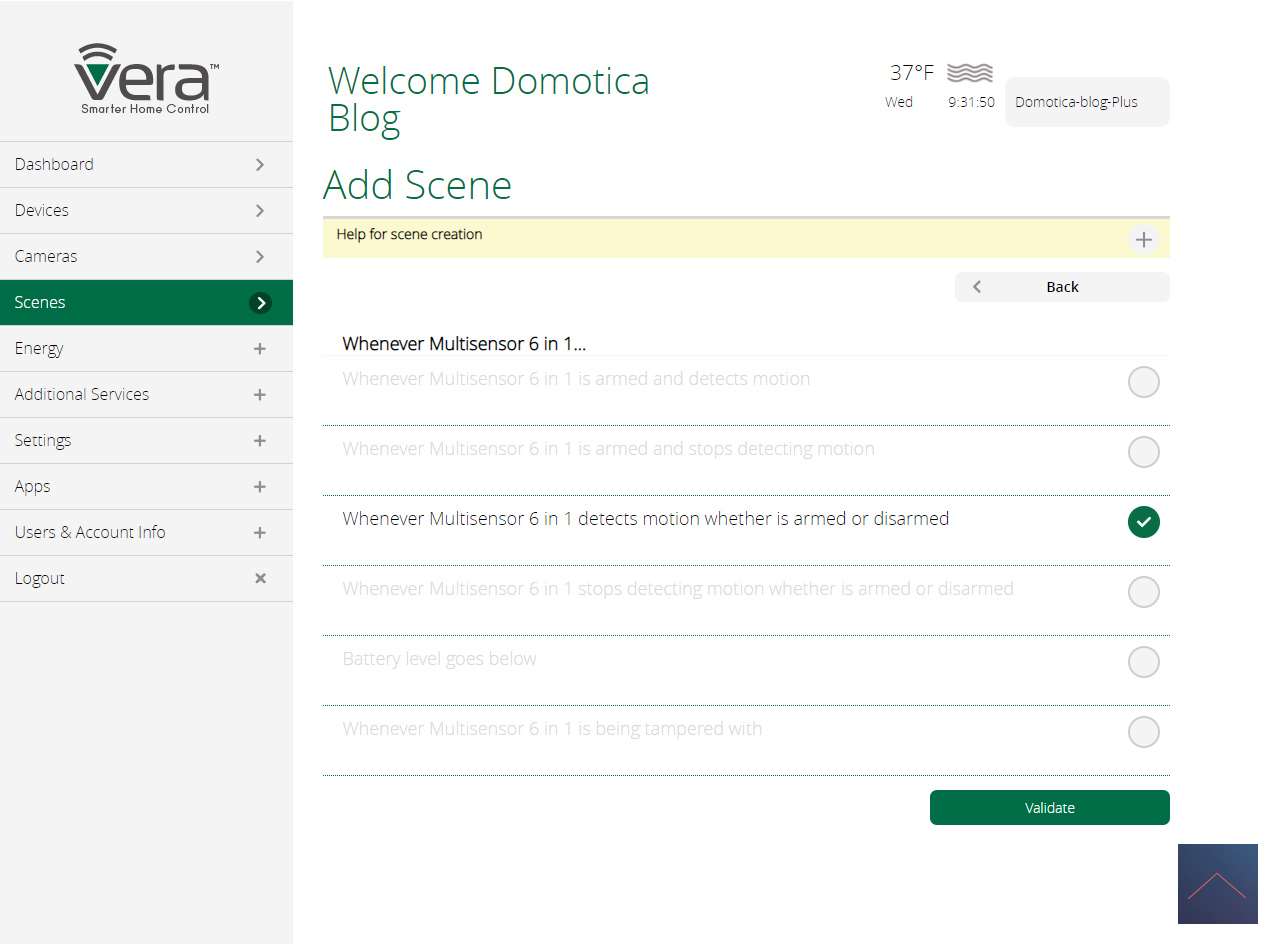Click the Vera logo
1278x944 pixels.
point(146,78)
